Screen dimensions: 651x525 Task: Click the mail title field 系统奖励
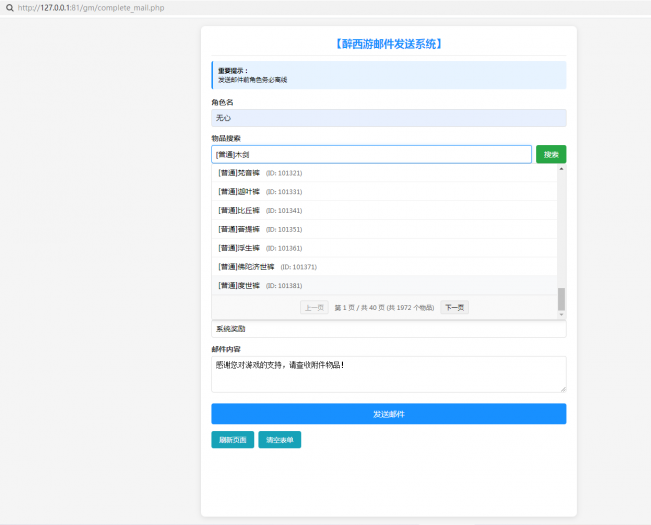pos(388,330)
